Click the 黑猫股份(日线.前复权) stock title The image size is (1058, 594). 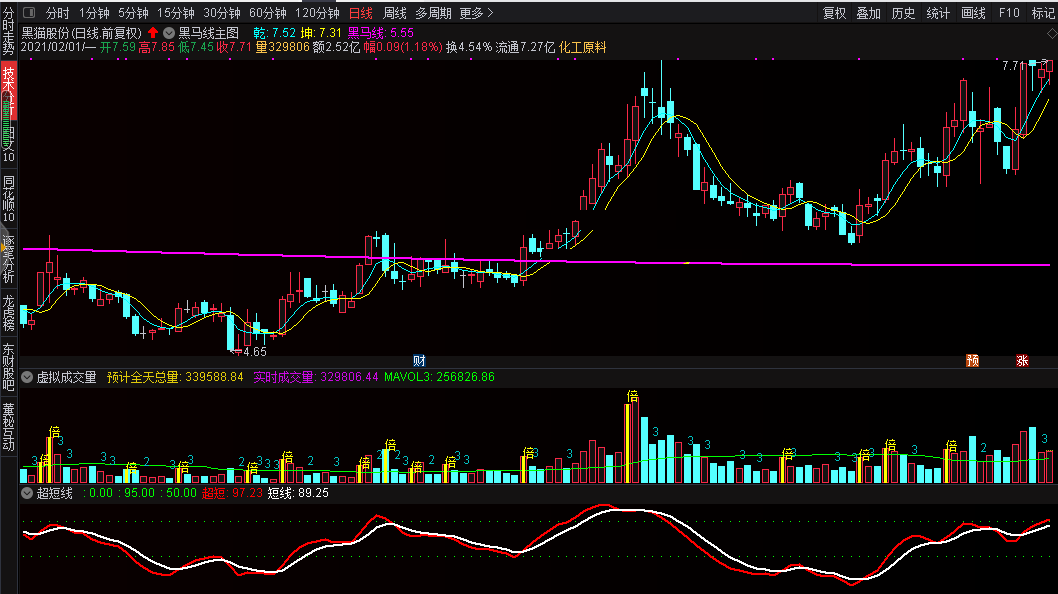pyautogui.click(x=82, y=33)
